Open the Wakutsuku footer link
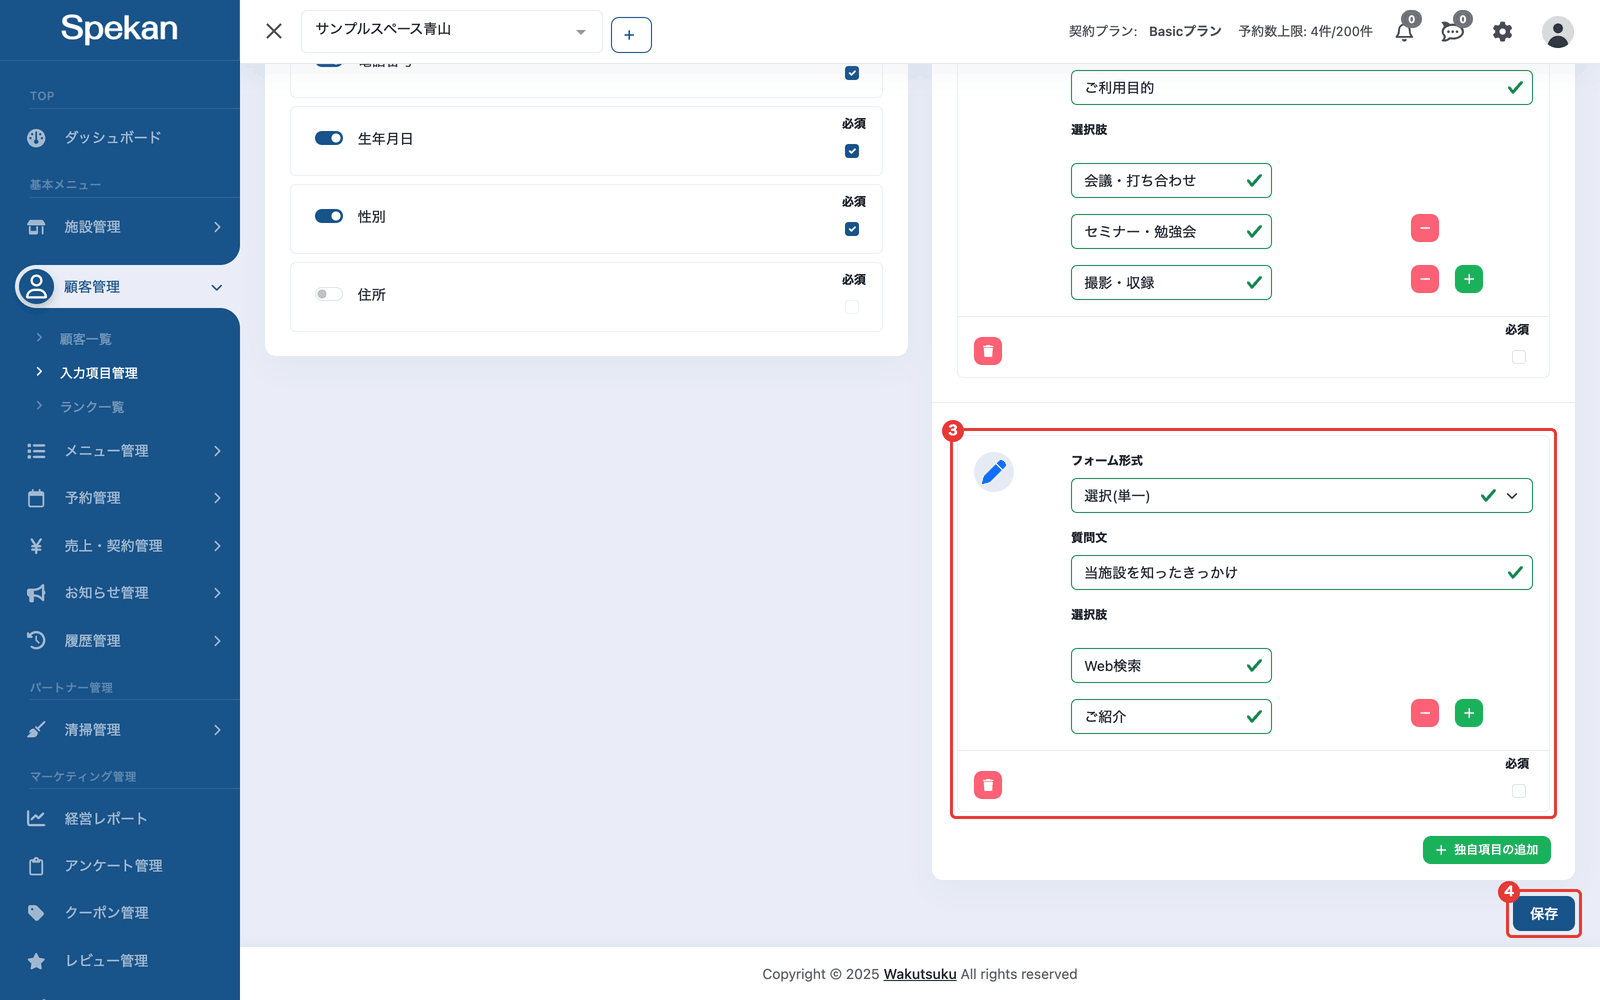The image size is (1600, 1000). coord(920,974)
